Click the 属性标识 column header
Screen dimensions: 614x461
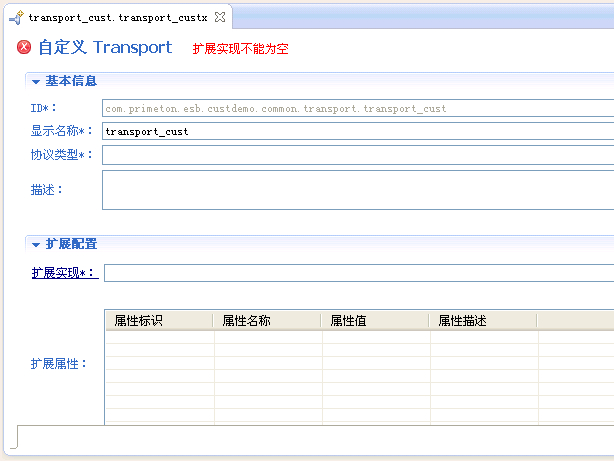158,321
